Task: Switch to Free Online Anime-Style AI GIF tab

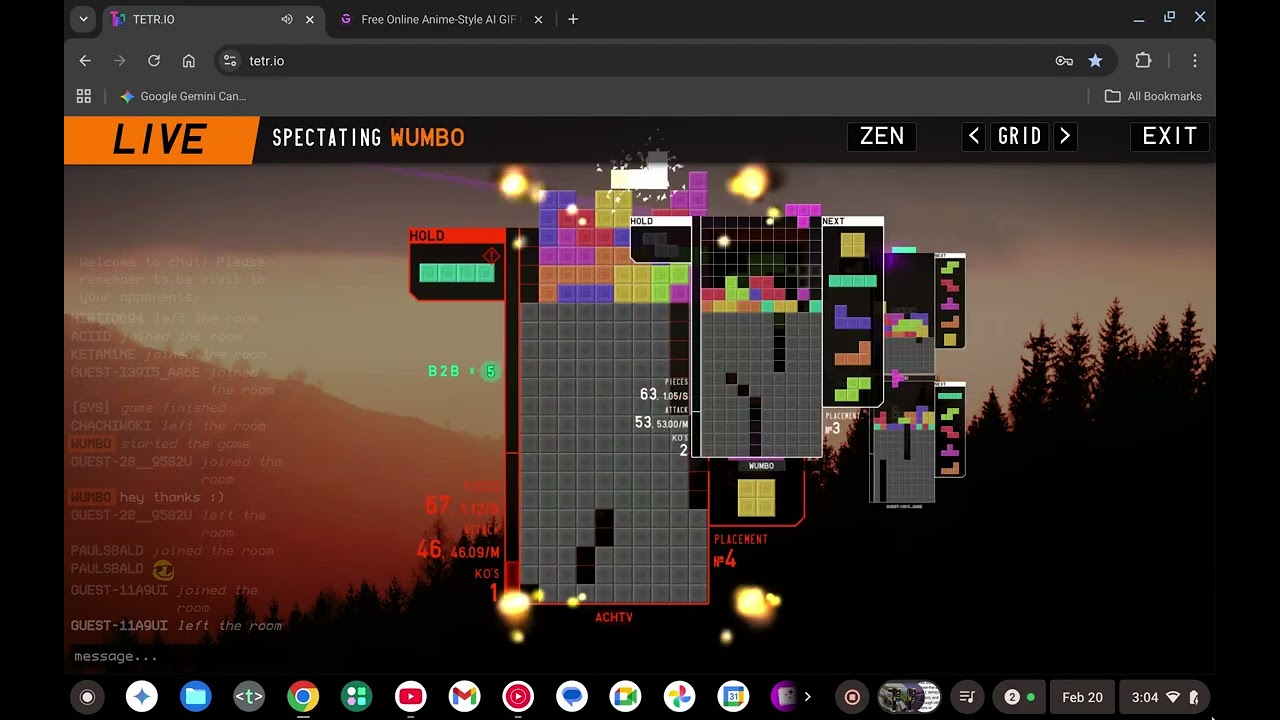Action: point(440,19)
